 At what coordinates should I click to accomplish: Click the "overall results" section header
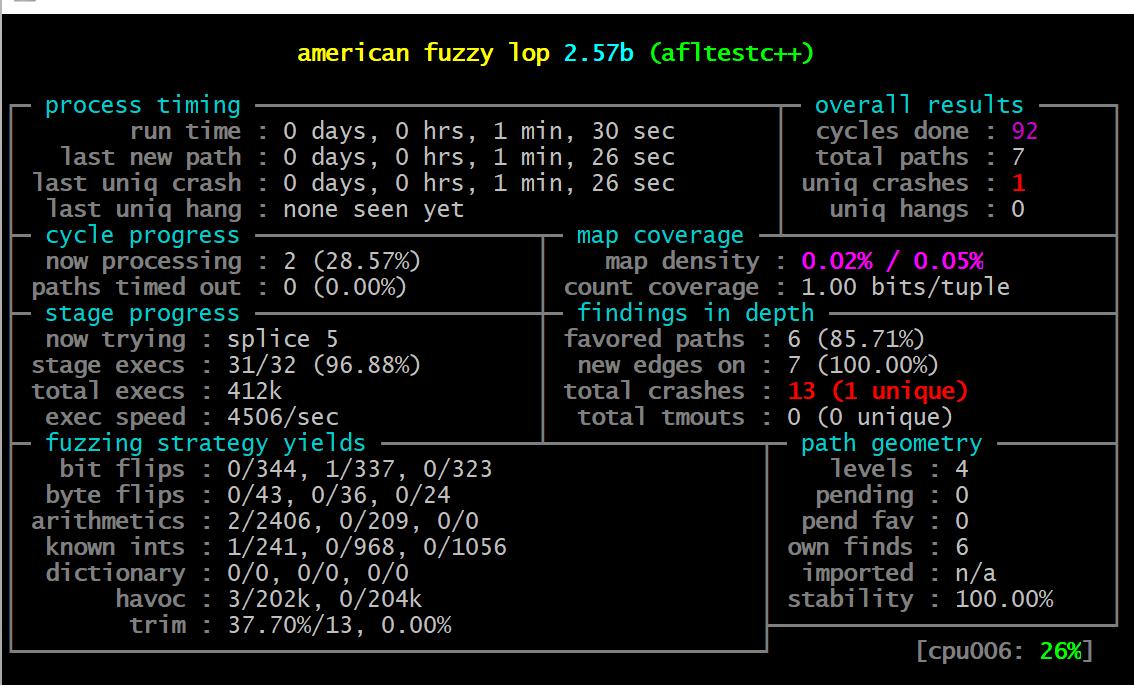(919, 106)
